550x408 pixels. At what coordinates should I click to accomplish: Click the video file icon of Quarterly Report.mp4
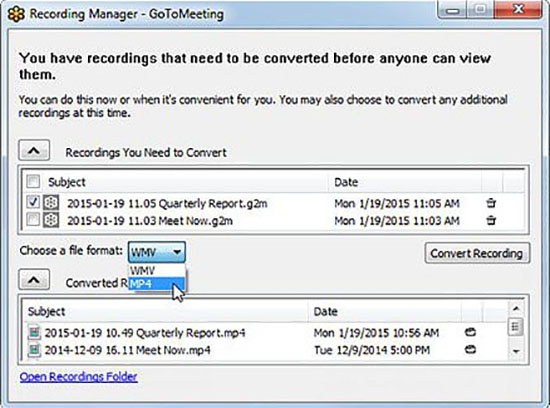(x=34, y=332)
